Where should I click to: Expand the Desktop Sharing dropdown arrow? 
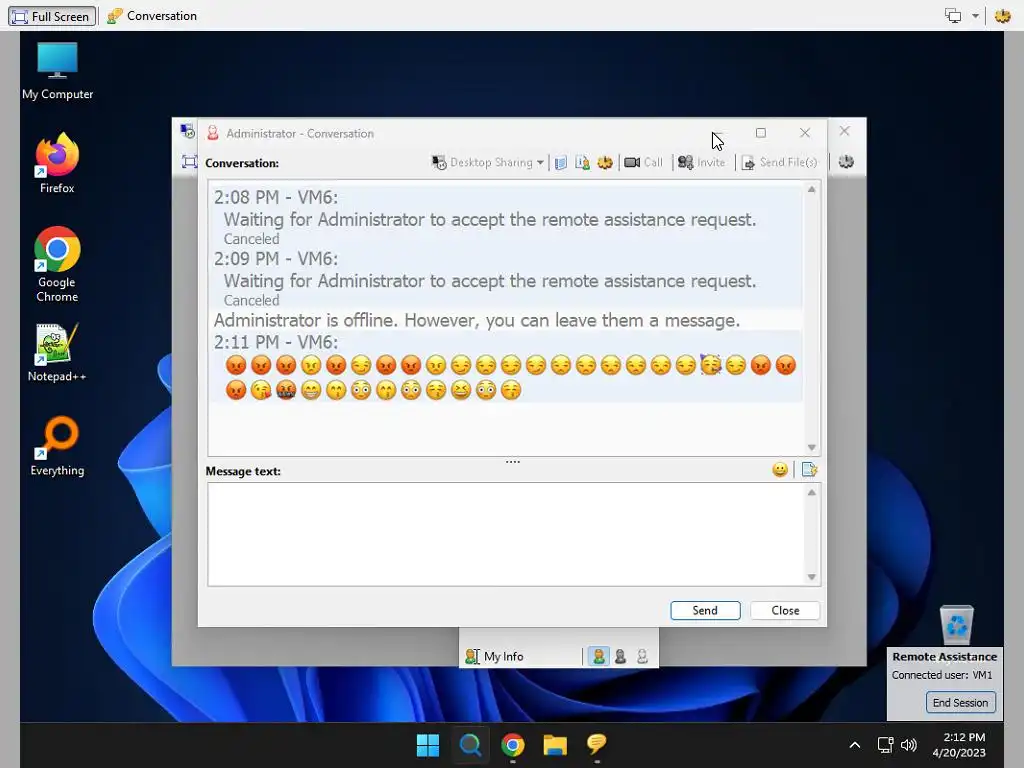click(x=540, y=163)
